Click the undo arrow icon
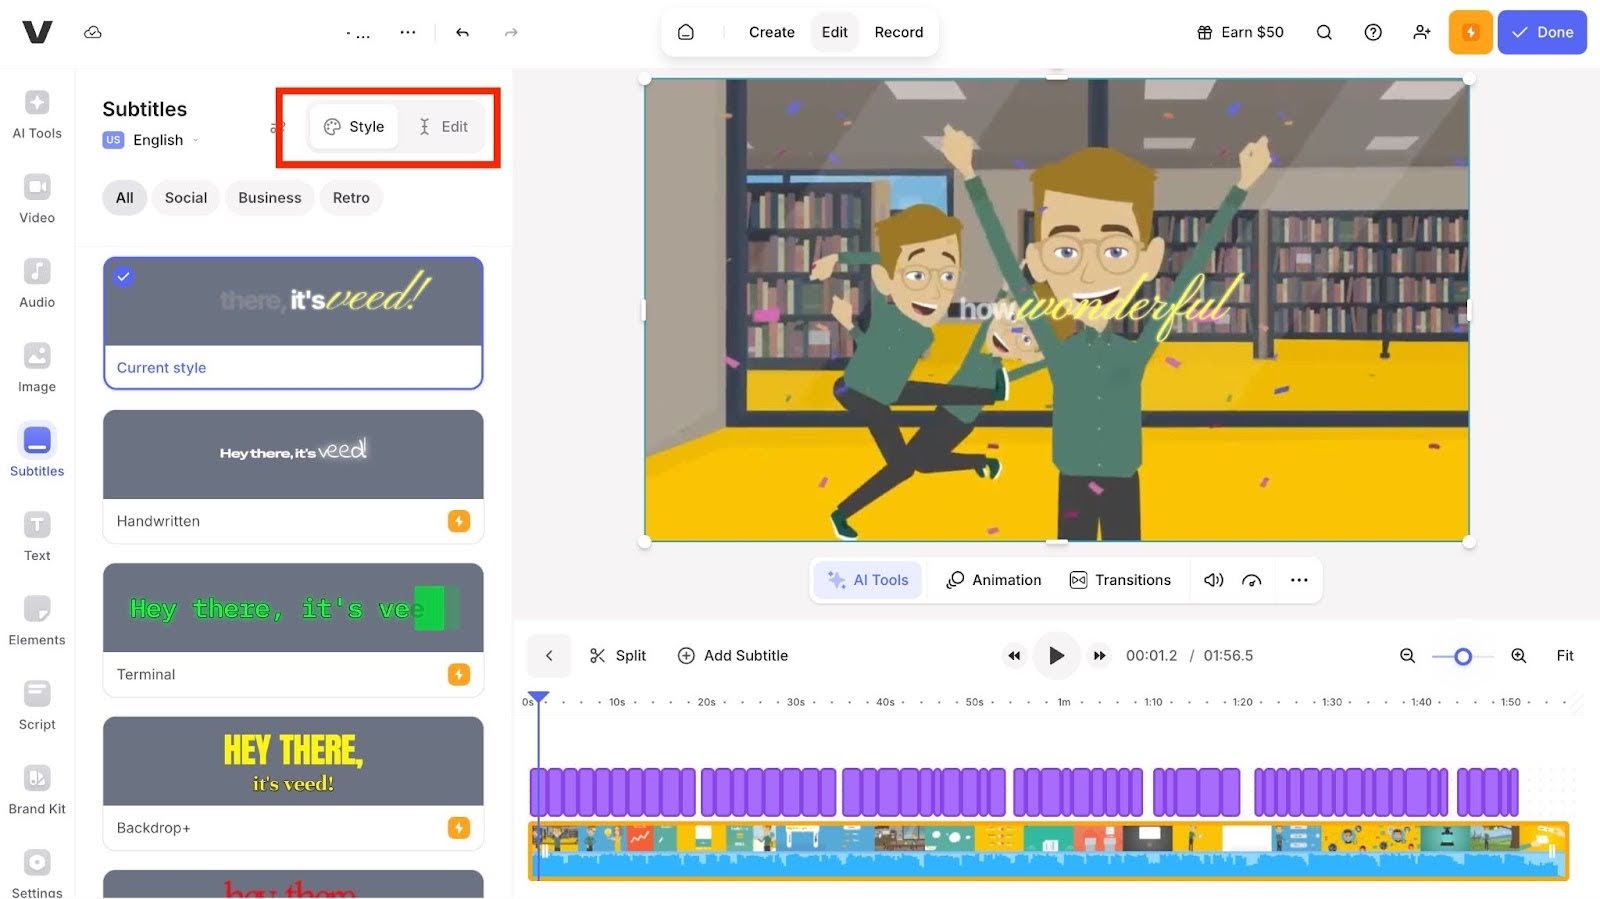Screen dimensions: 1600x899 point(462,33)
